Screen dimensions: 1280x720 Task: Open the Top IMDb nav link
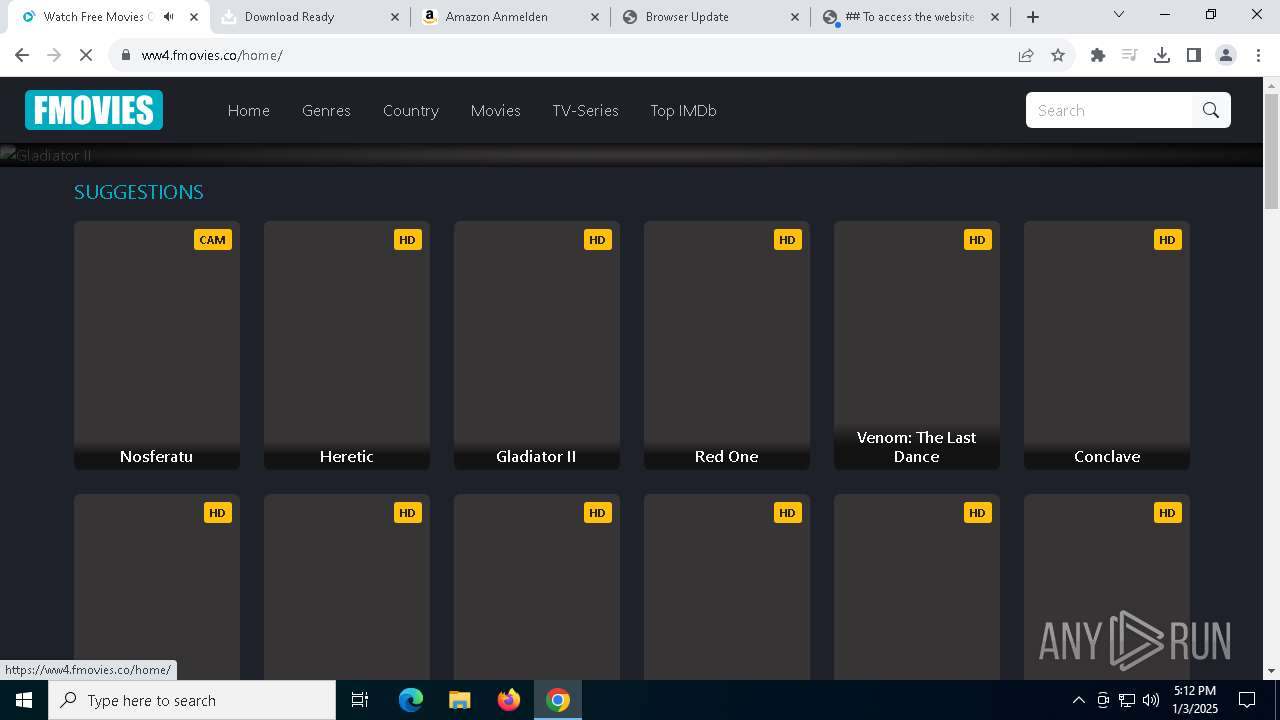[684, 110]
